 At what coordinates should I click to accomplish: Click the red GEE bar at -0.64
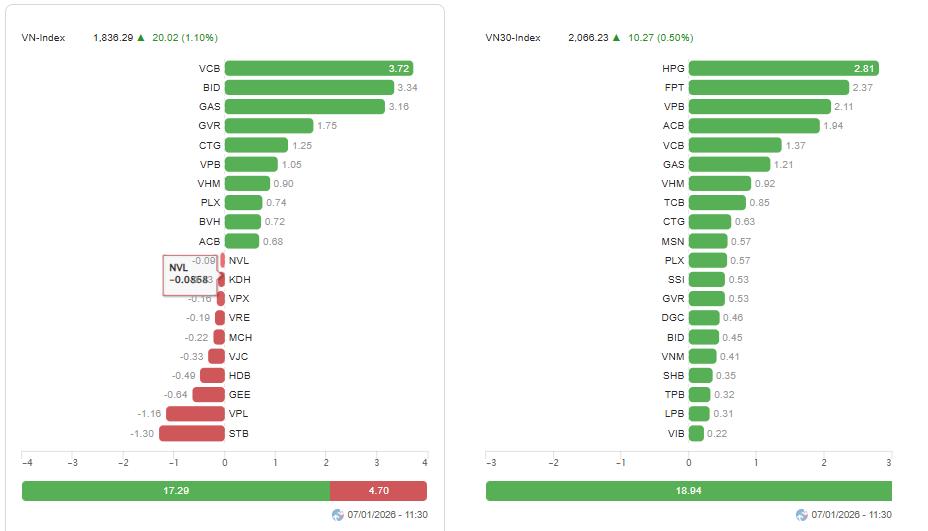click(208, 395)
